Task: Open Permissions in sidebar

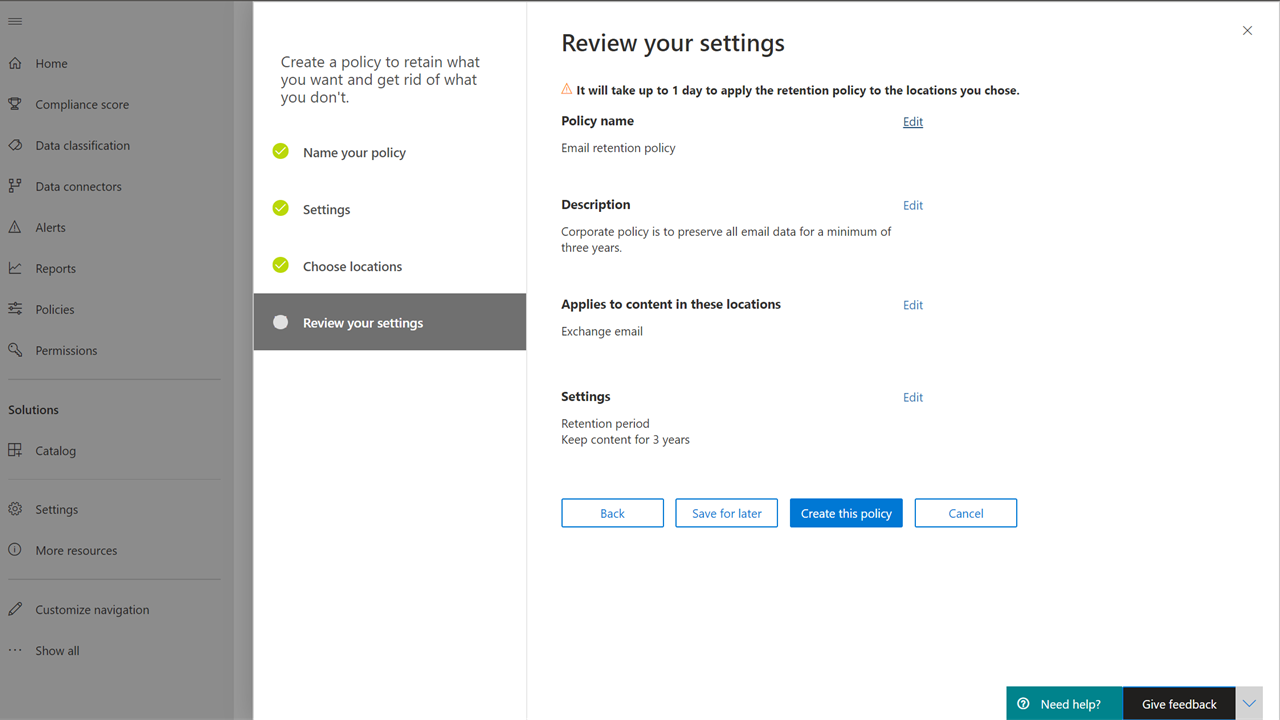Action: (x=66, y=350)
